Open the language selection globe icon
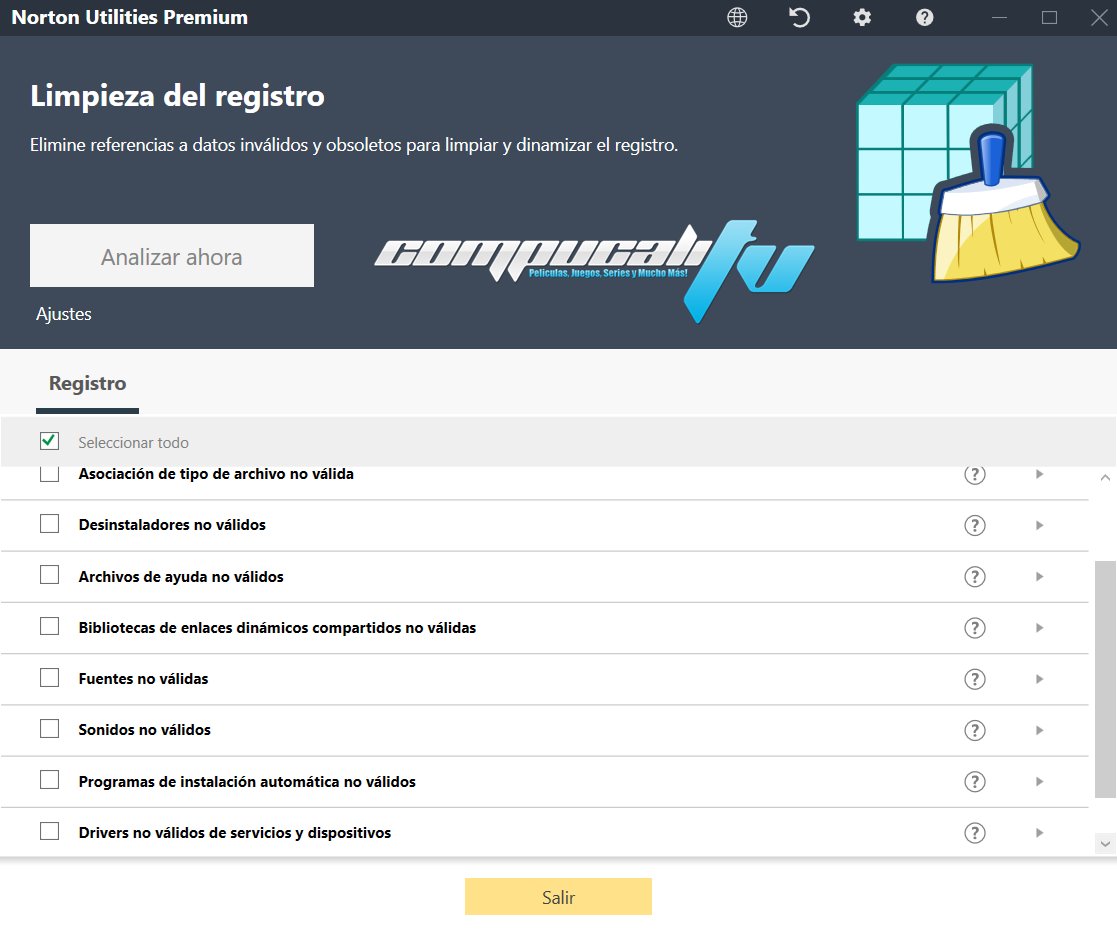 [x=737, y=17]
